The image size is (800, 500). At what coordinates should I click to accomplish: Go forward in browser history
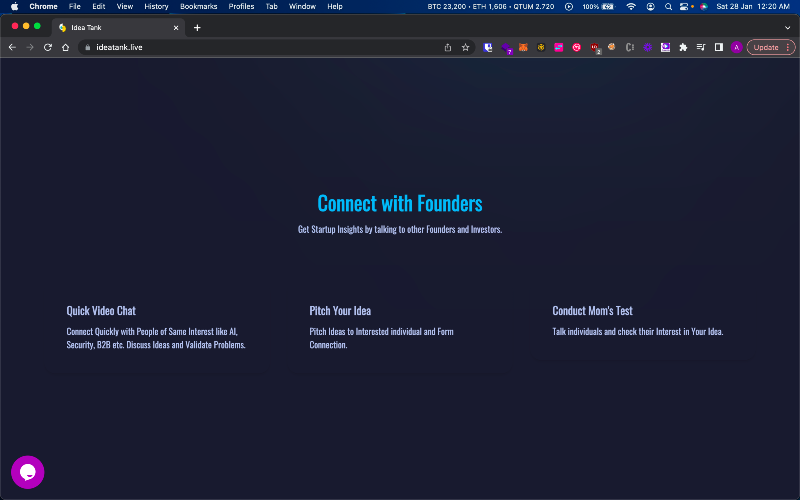pyautogui.click(x=30, y=47)
